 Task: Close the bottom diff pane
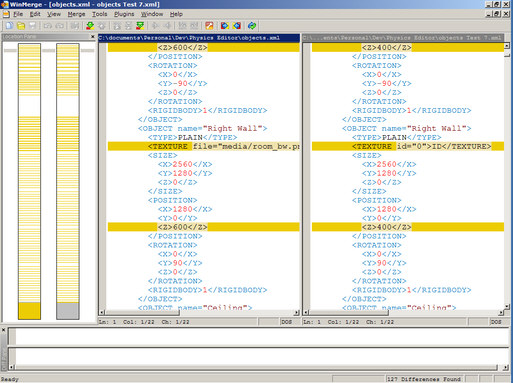point(3,330)
